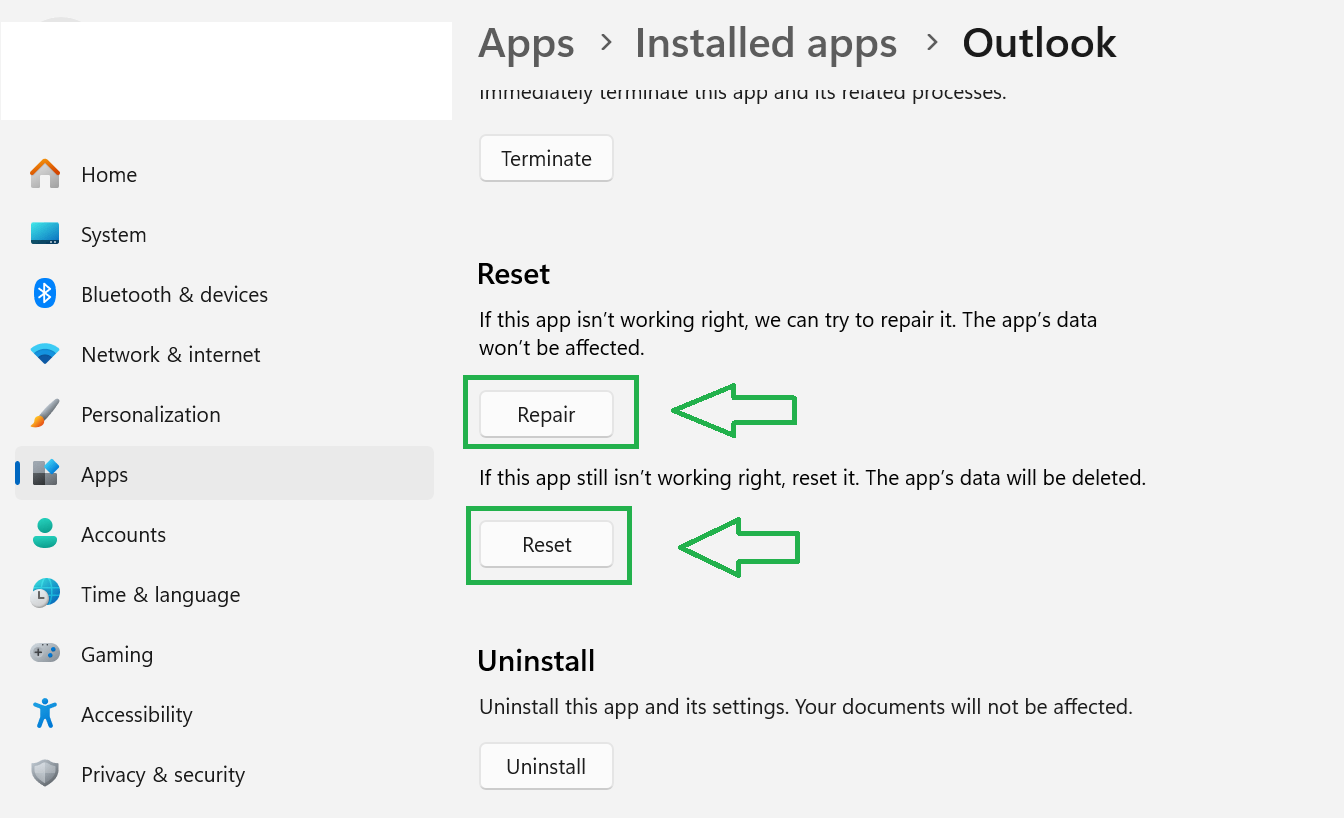Click the System monitor icon
This screenshot has height=818, width=1344.
coord(45,234)
